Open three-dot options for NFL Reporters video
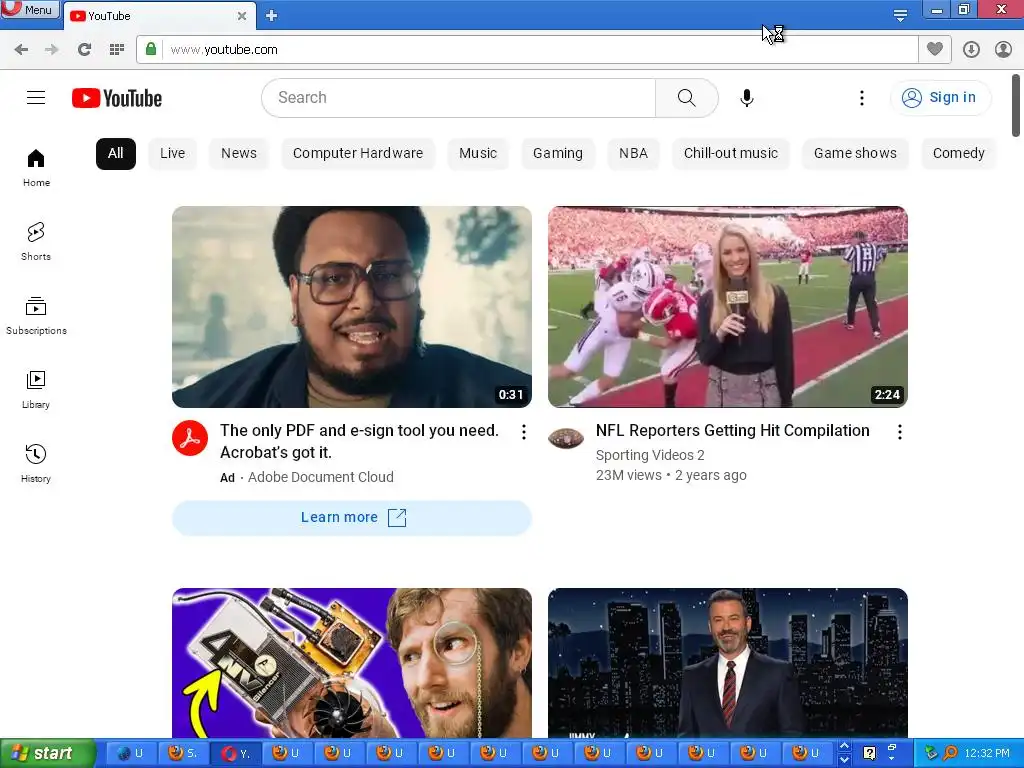 tap(900, 432)
